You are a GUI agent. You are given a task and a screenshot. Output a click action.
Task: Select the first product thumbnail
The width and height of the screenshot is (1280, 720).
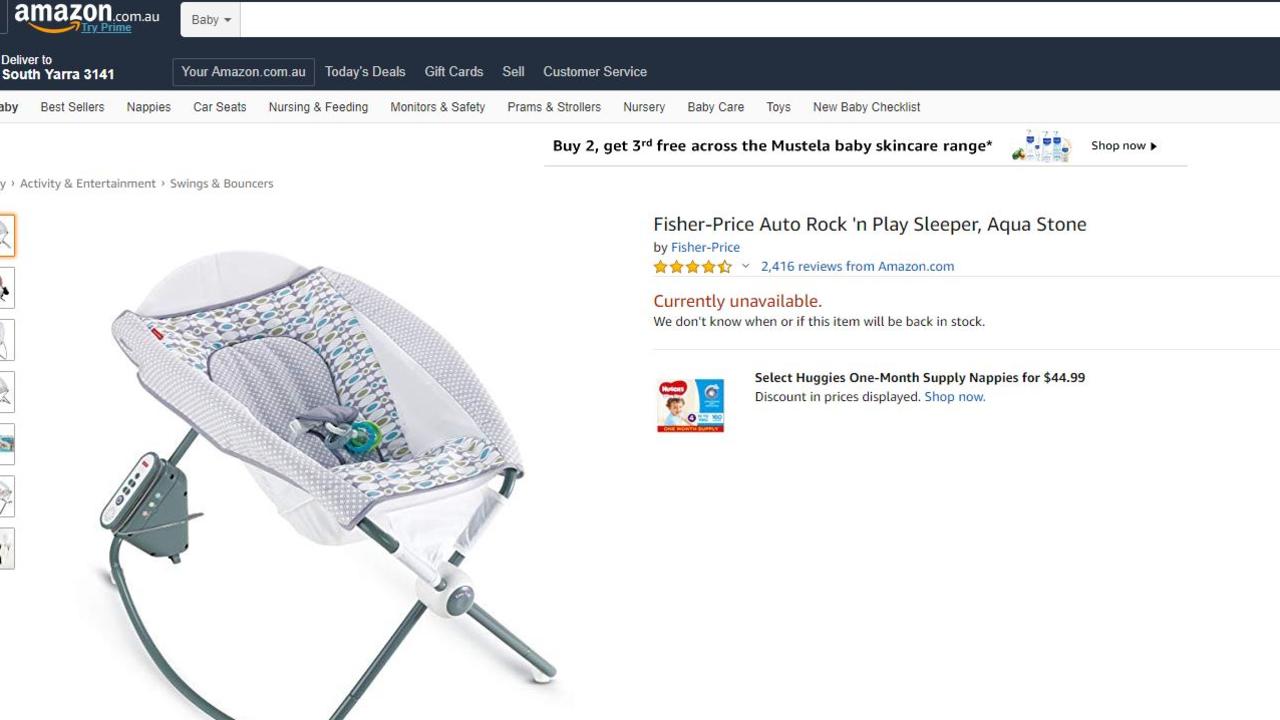pos(6,236)
